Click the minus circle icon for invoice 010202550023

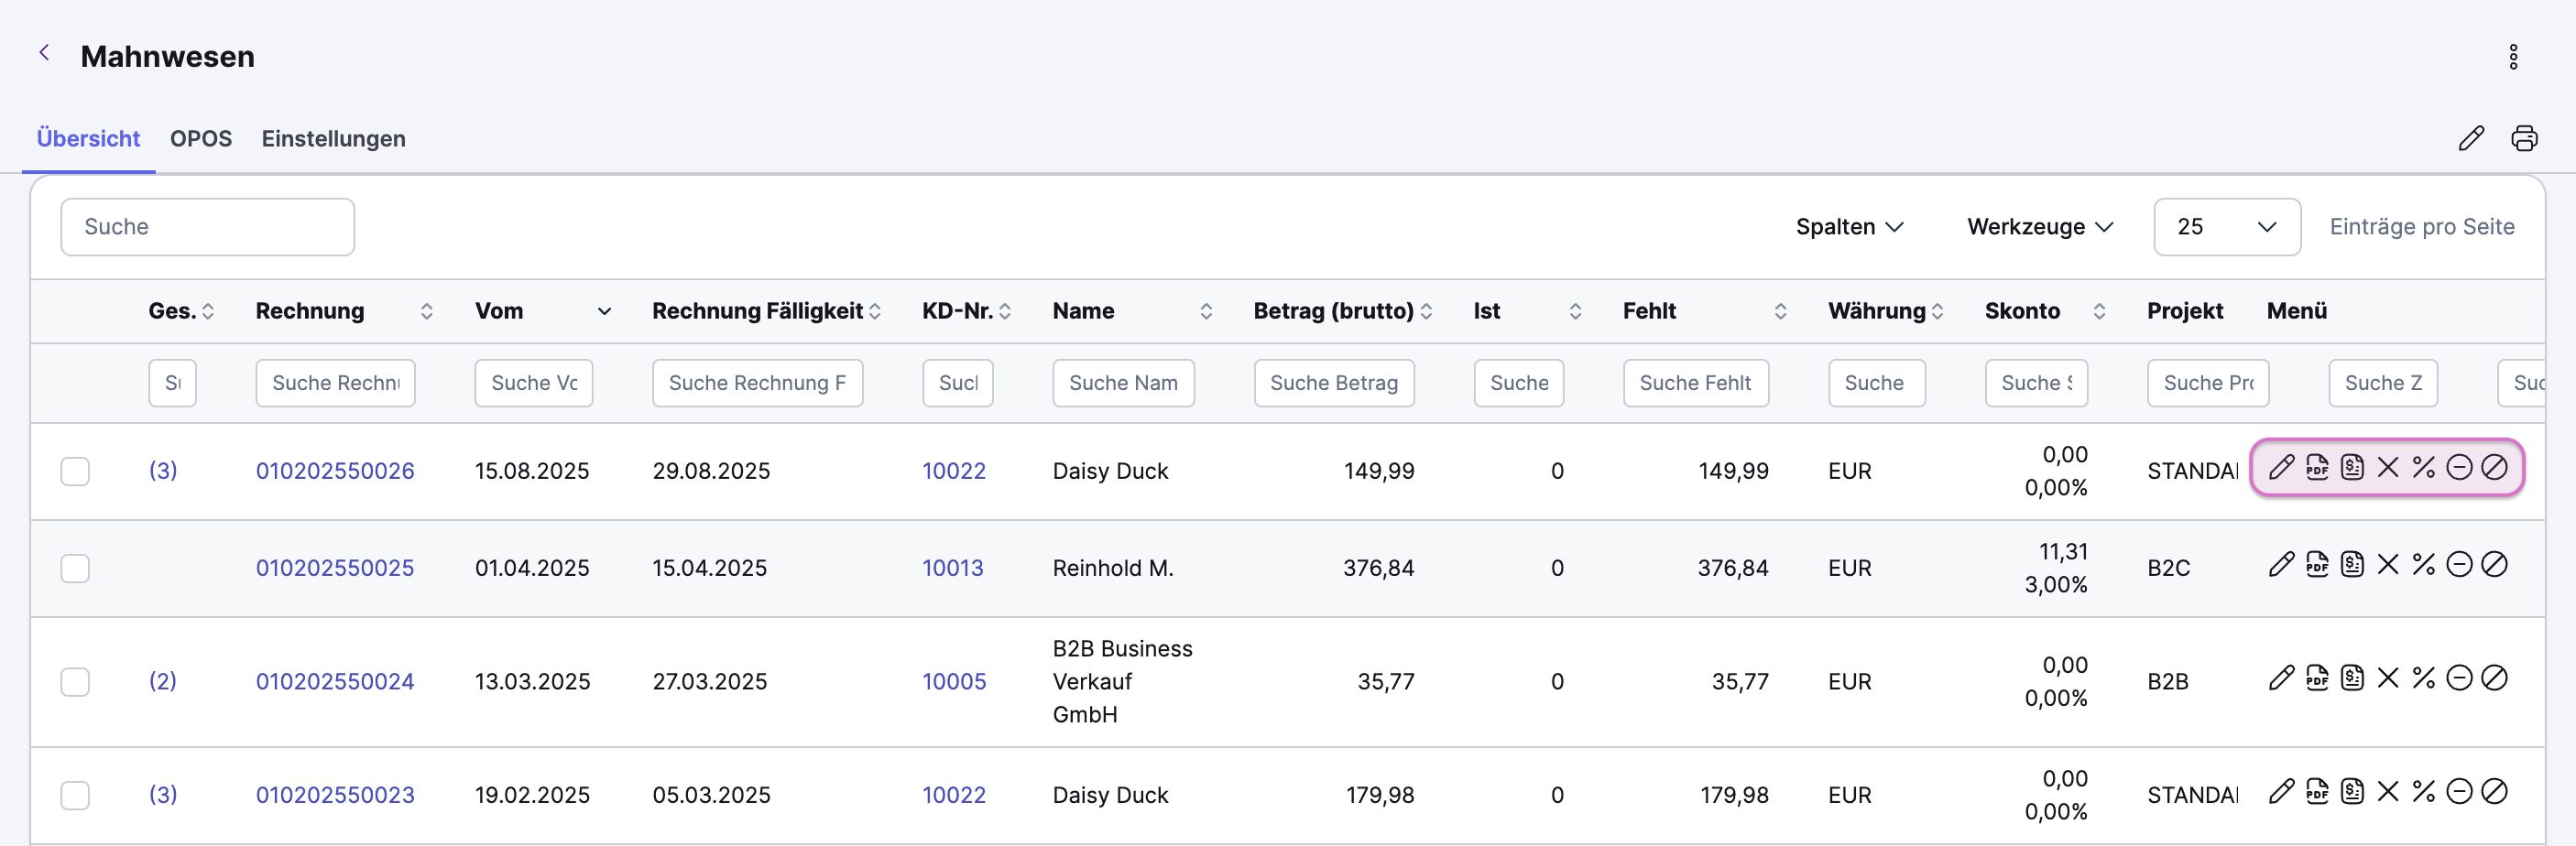point(2459,792)
